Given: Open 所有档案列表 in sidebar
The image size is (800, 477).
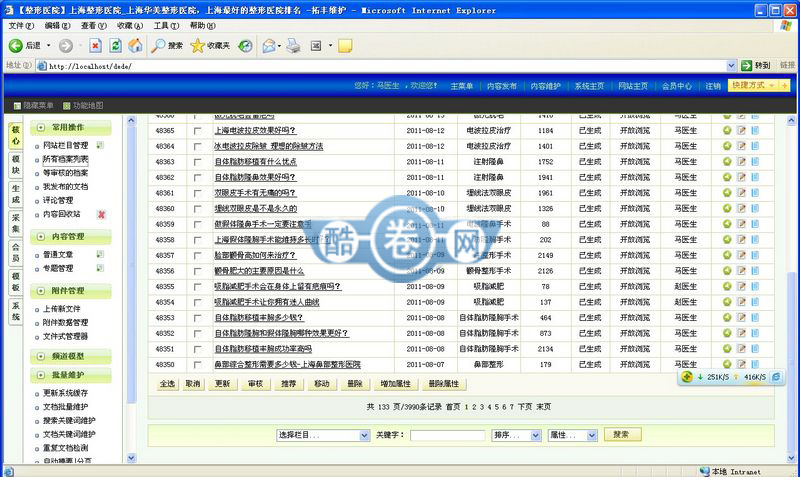Looking at the screenshot, I should tap(65, 159).
